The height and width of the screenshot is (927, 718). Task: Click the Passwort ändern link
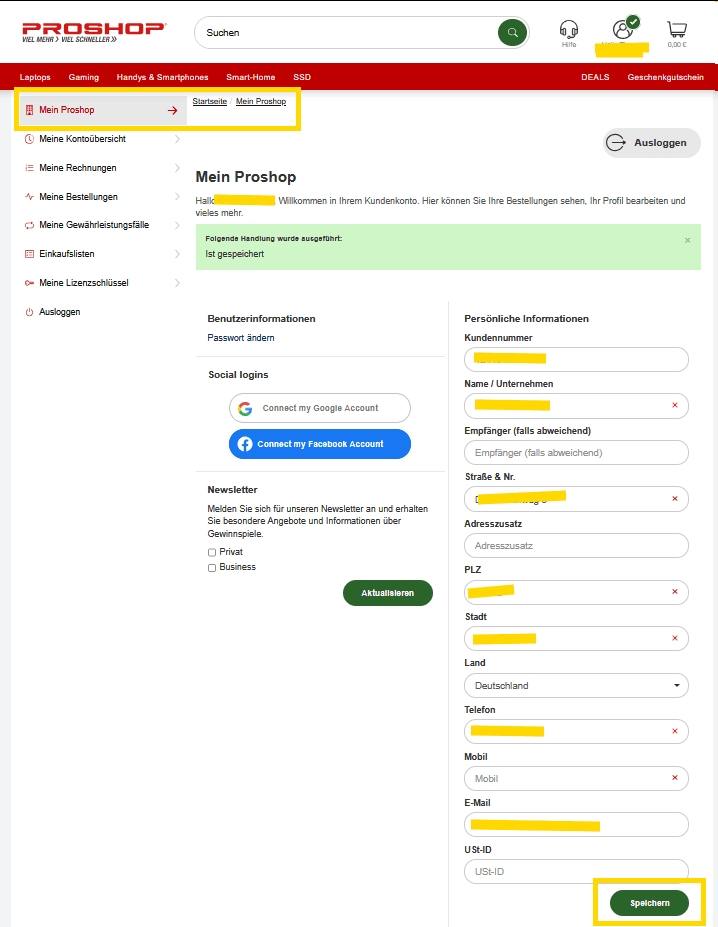(x=241, y=338)
